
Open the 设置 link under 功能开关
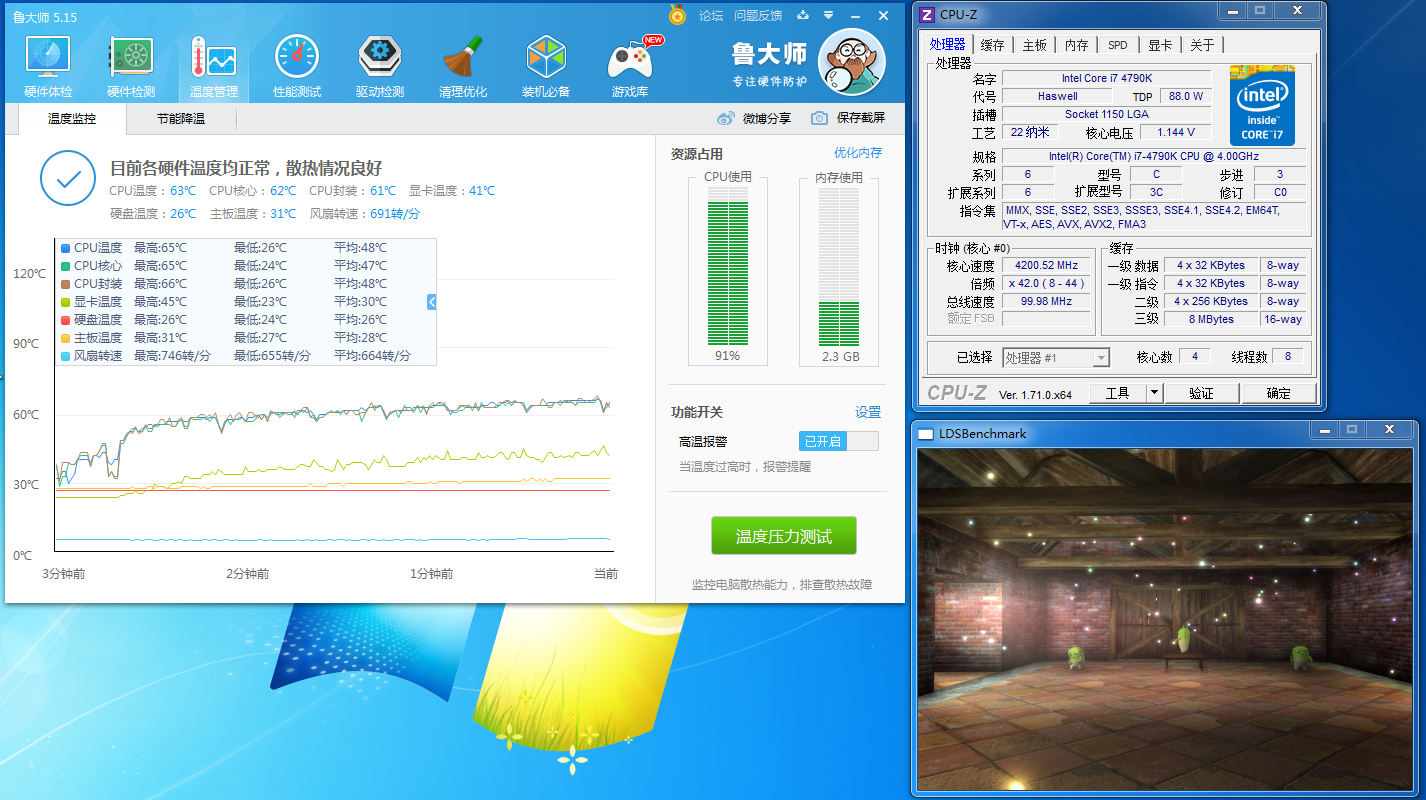coord(868,412)
